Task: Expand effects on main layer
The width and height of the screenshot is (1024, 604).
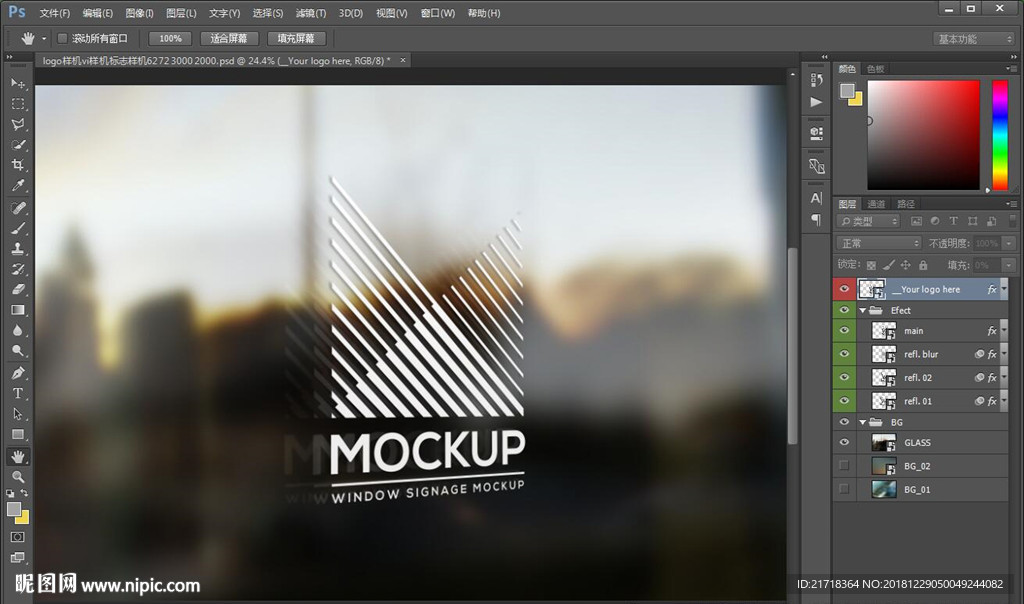Action: tap(1004, 330)
